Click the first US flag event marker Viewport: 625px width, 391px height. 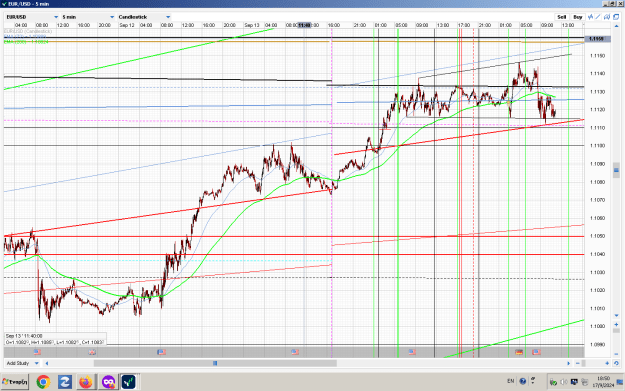[37, 352]
